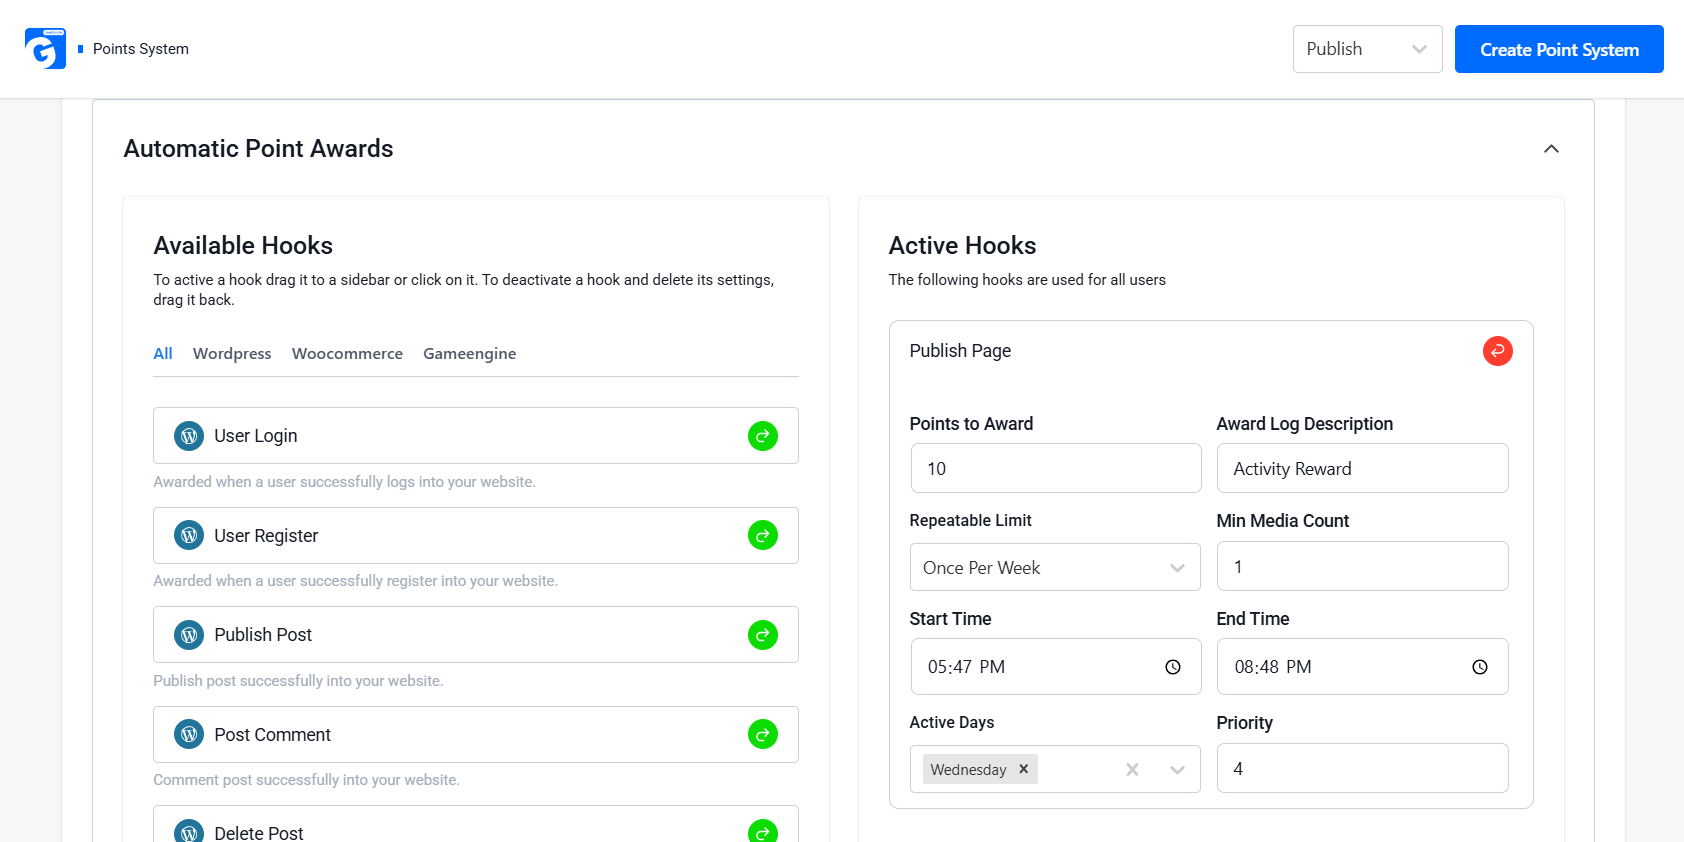Viewport: 1684px width, 842px height.
Task: Activate the User Login hook arrow
Action: pos(763,436)
